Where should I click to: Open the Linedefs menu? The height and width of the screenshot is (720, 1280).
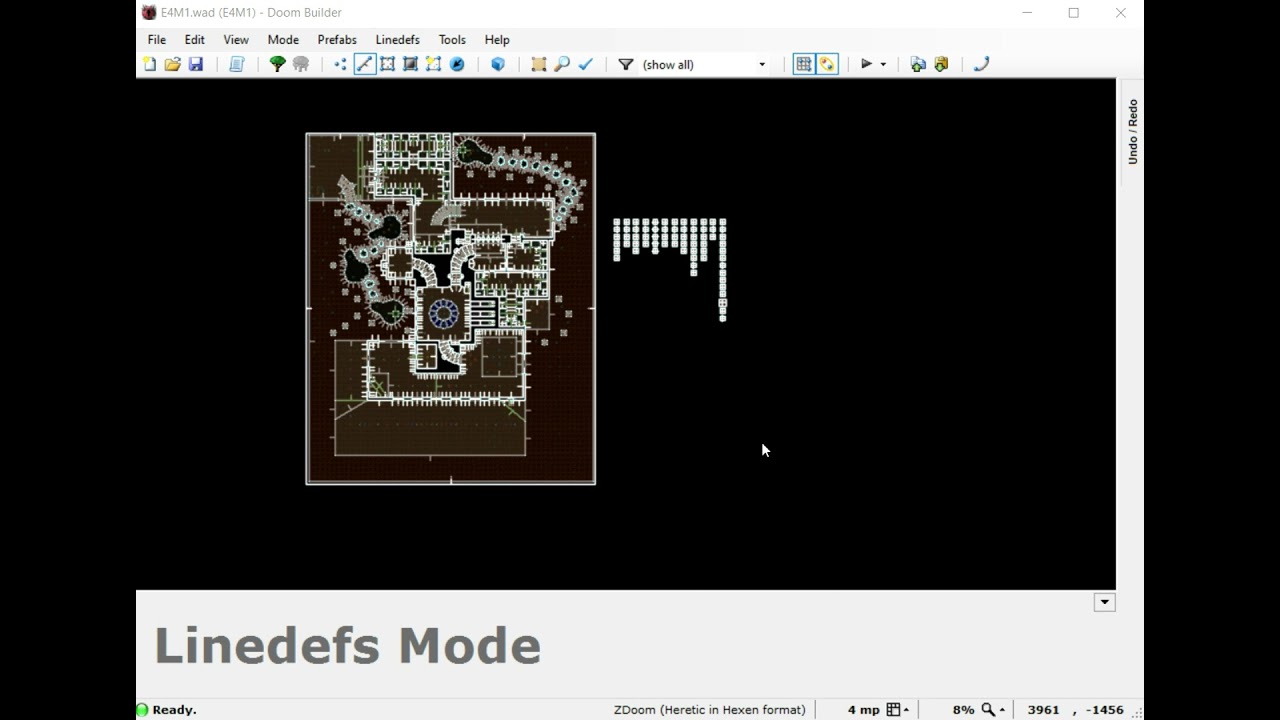point(397,39)
